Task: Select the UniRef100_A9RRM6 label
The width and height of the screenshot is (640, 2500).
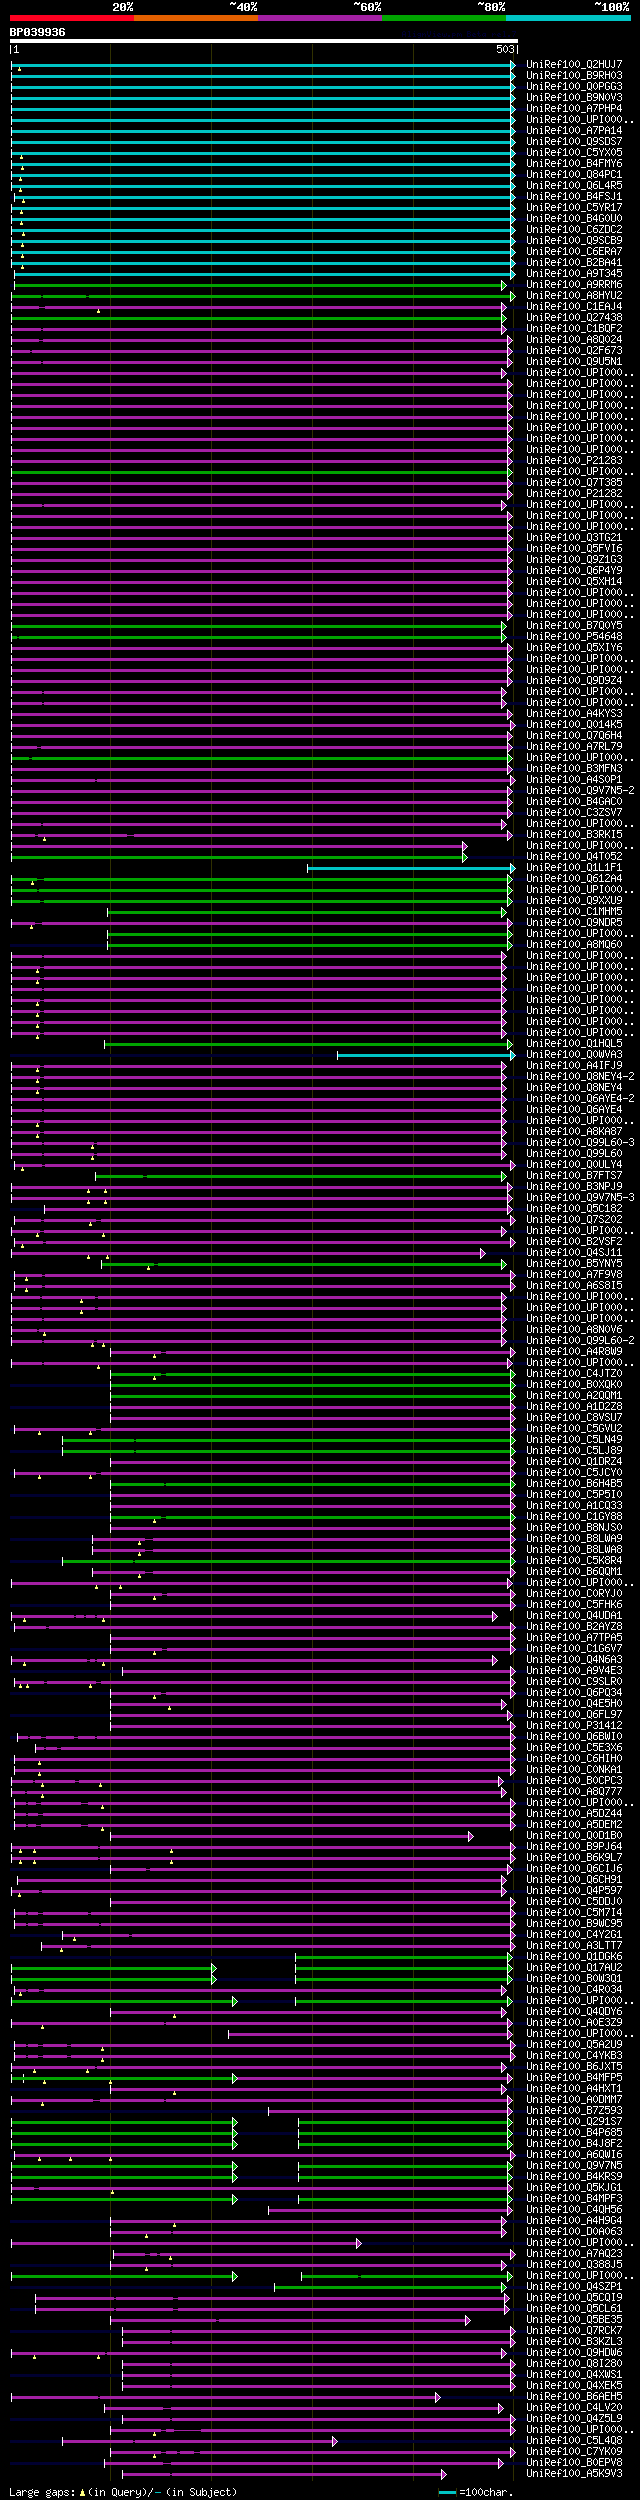Action: (574, 285)
